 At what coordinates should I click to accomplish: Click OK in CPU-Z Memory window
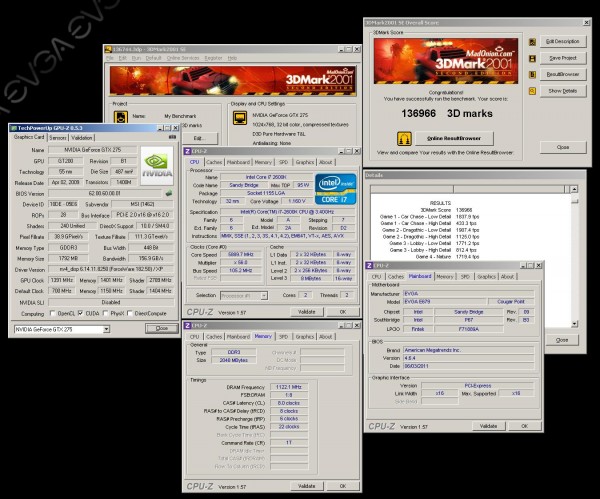343,486
